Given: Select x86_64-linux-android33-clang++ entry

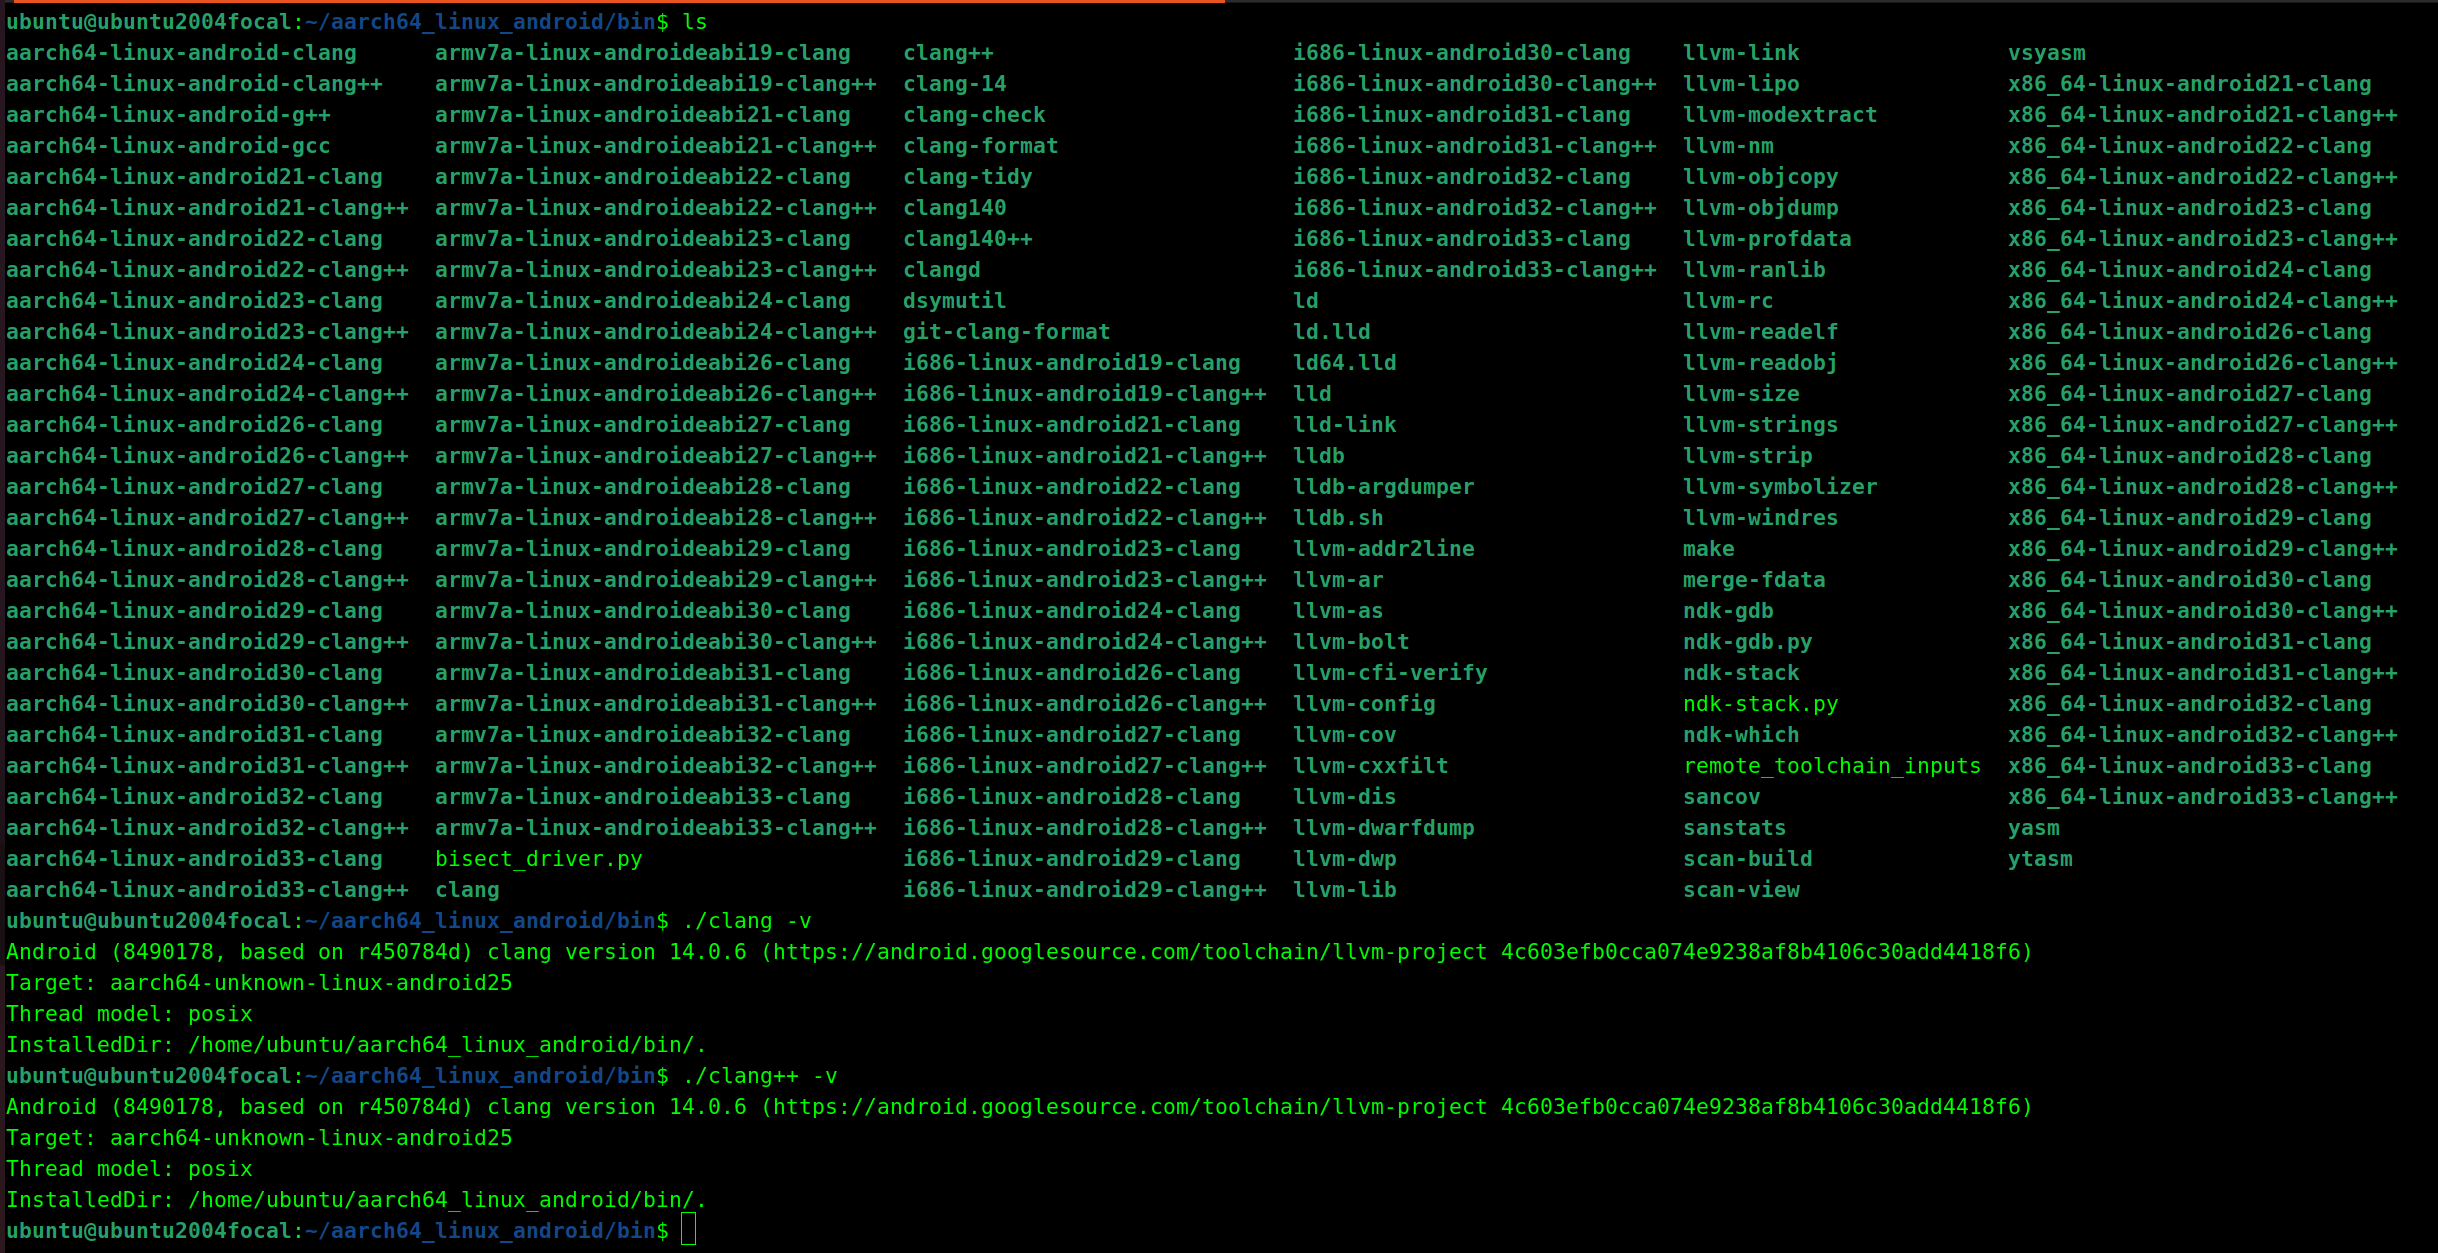Looking at the screenshot, I should [x=2202, y=797].
